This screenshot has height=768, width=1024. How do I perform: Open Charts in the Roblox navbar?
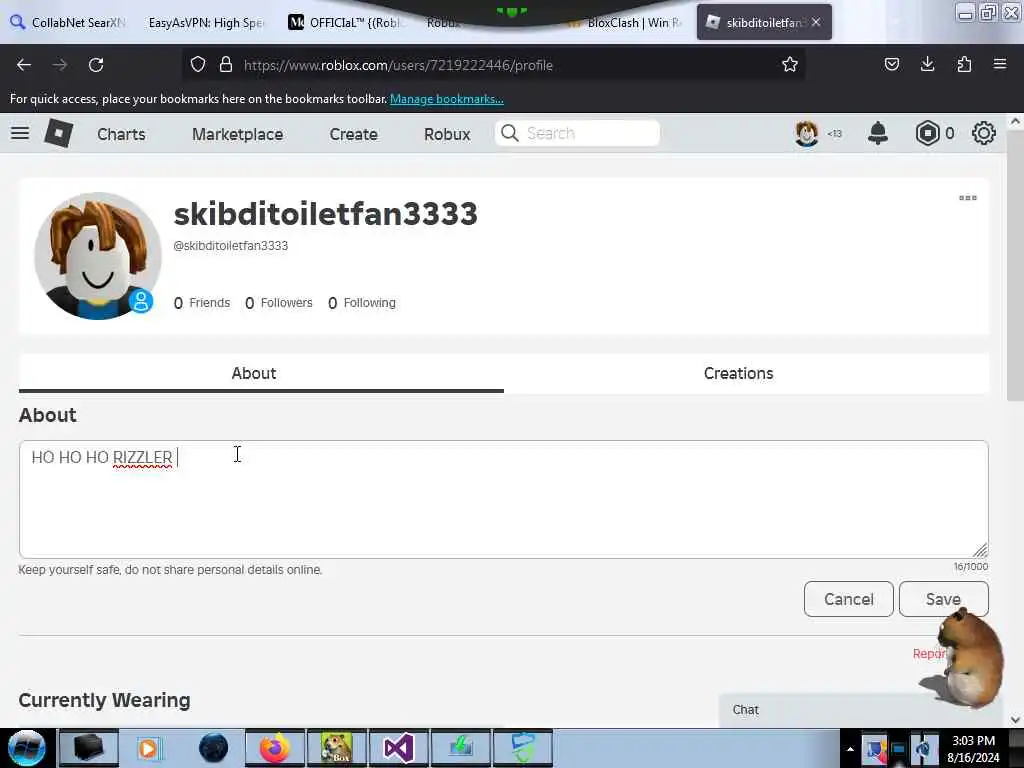121,134
